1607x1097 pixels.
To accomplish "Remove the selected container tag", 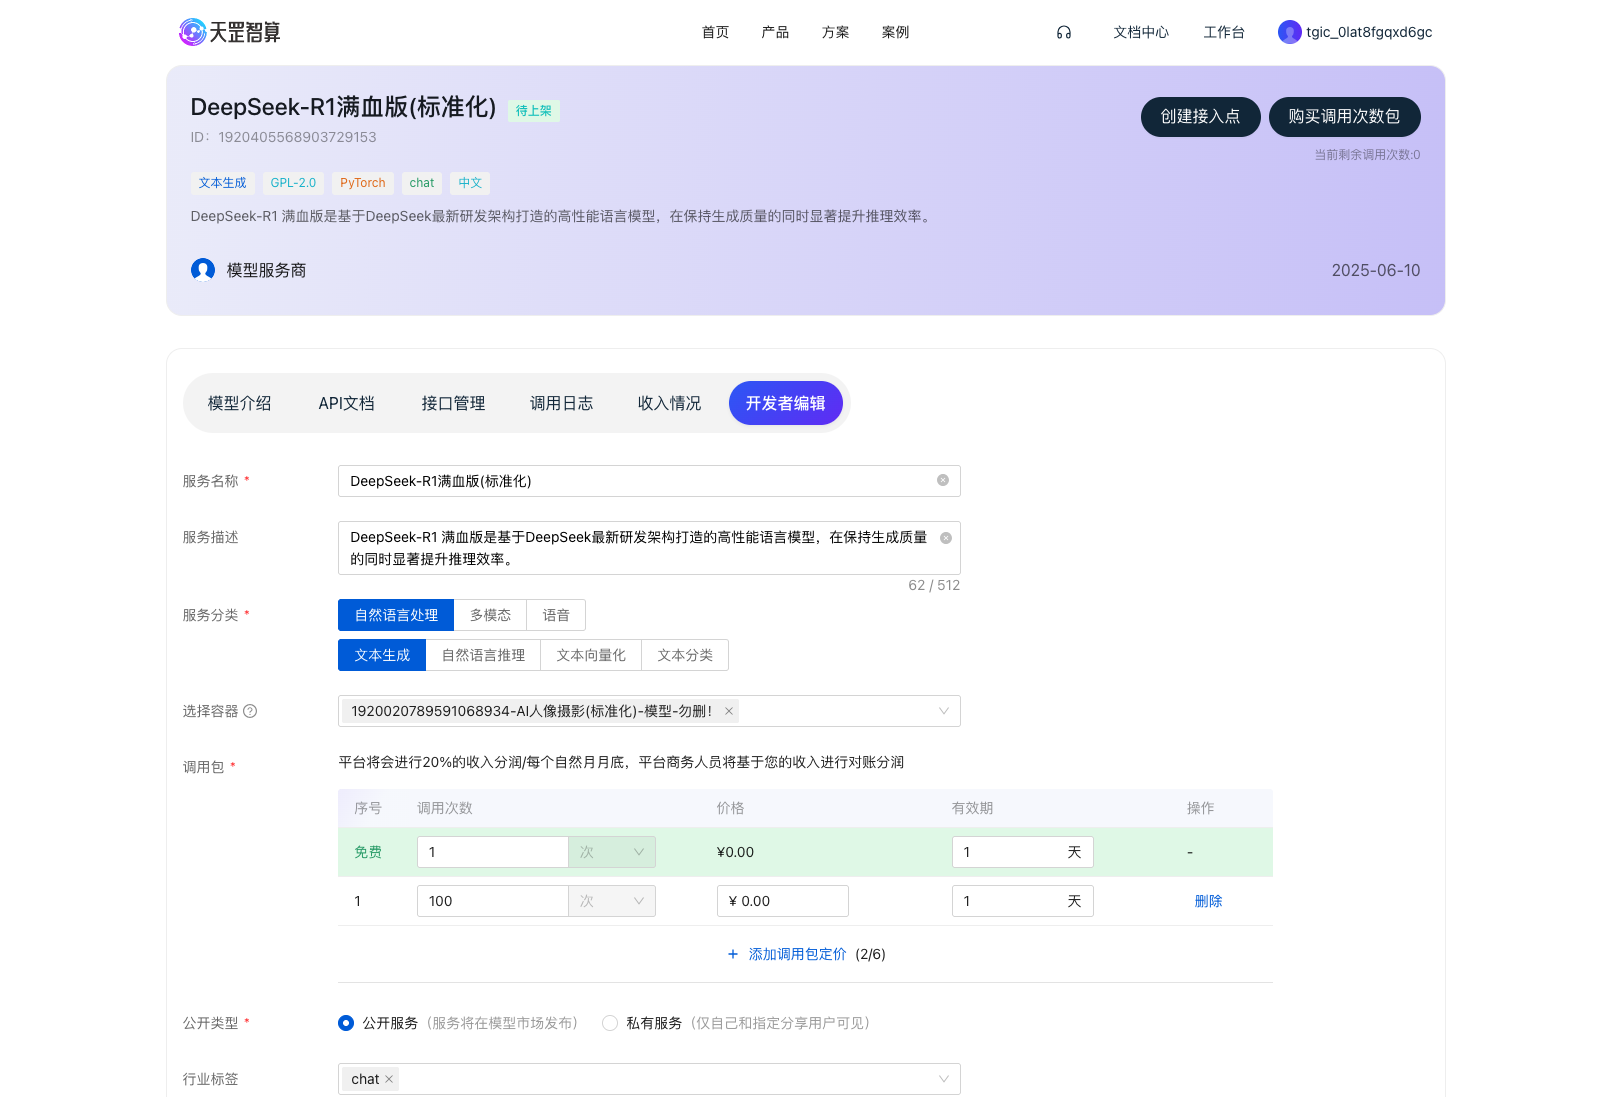I will 729,711.
